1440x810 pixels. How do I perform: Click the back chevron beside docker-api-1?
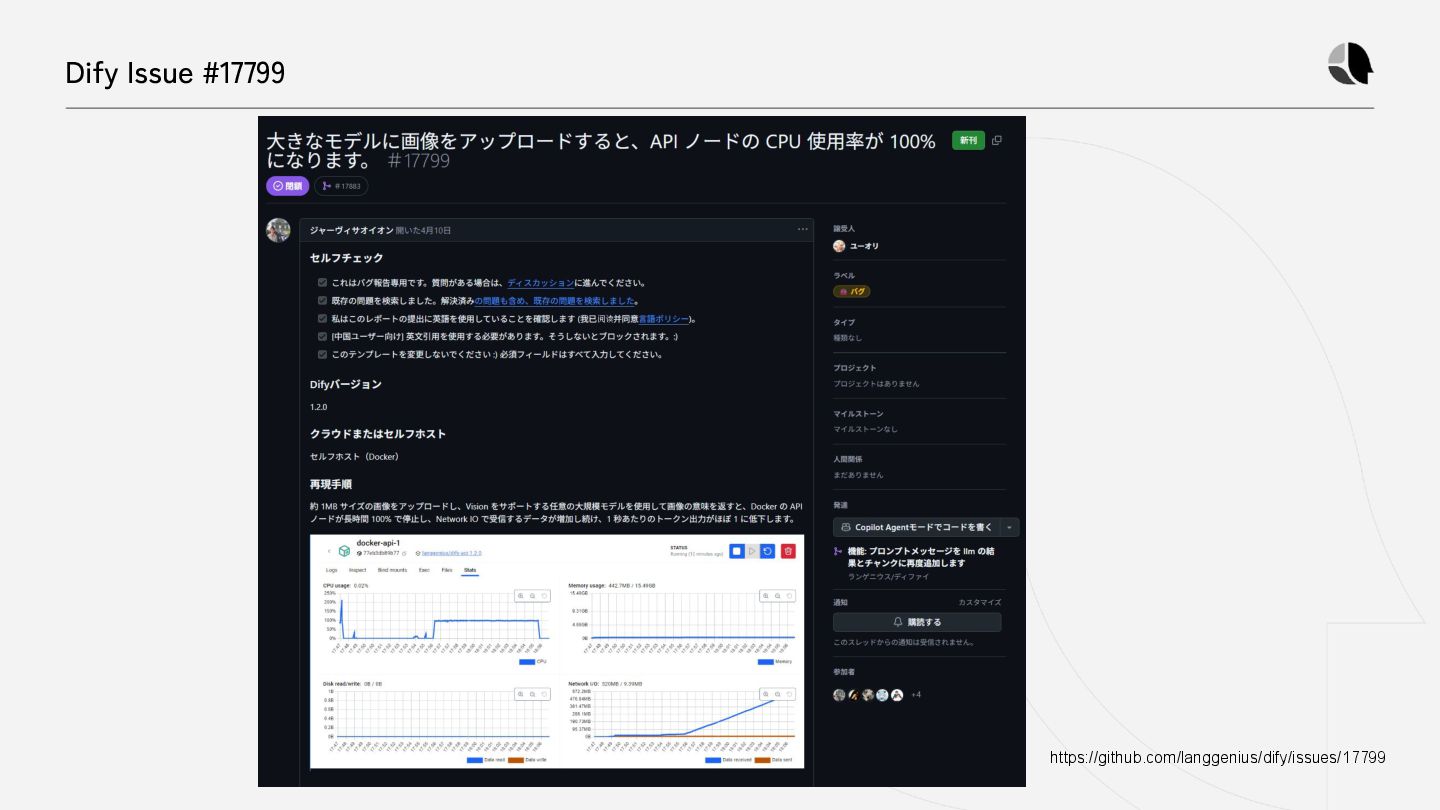329,551
